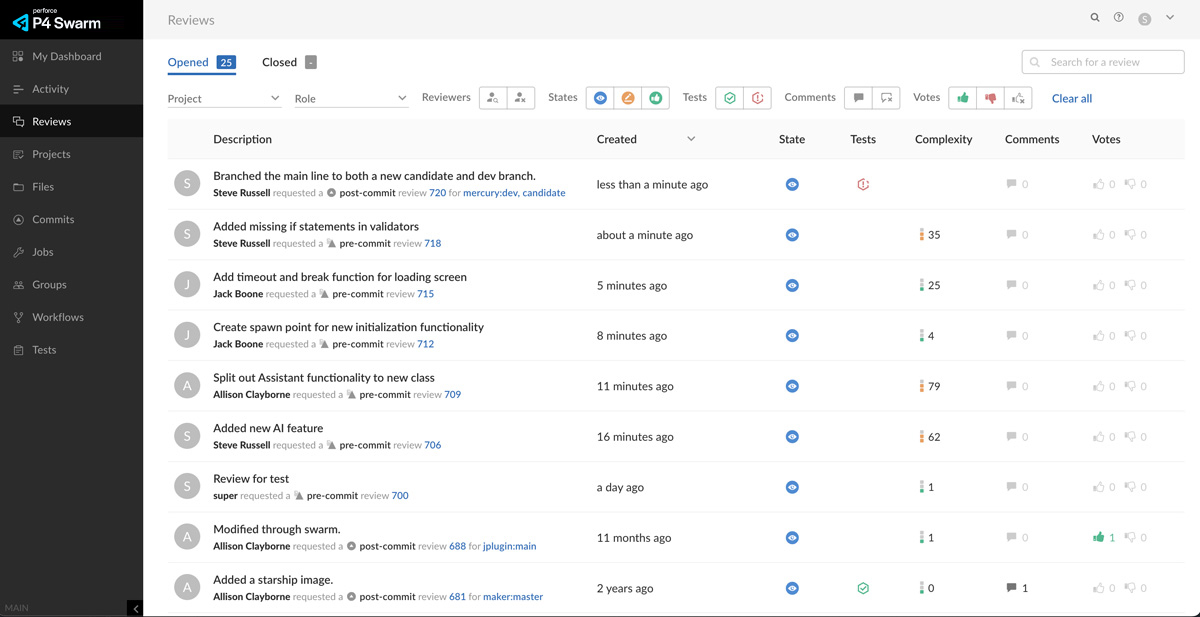Filter reviews that have no reviewers

pos(520,98)
